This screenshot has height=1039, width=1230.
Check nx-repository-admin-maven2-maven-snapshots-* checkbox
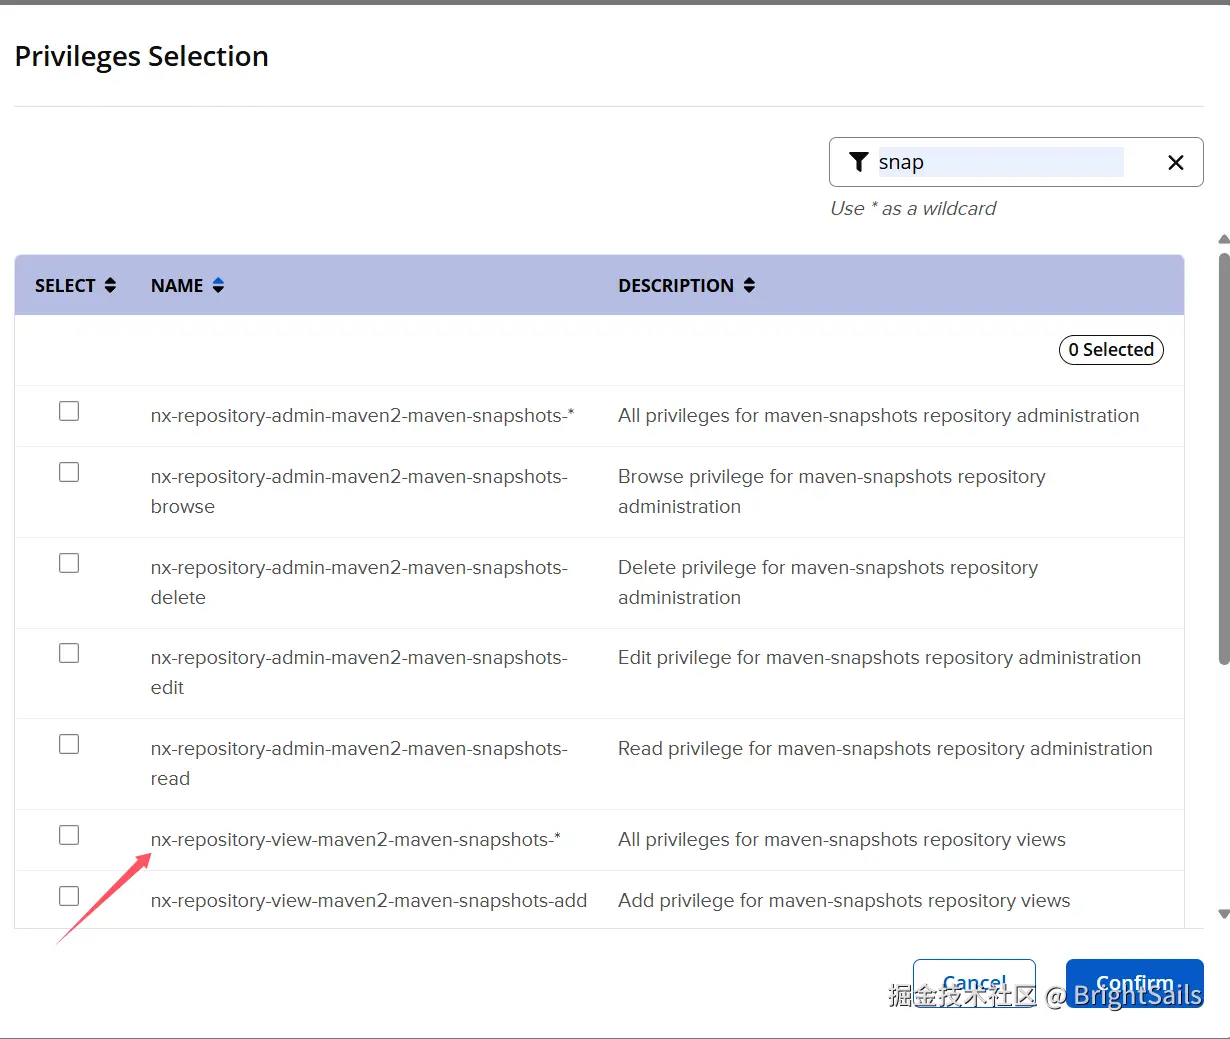pos(69,411)
